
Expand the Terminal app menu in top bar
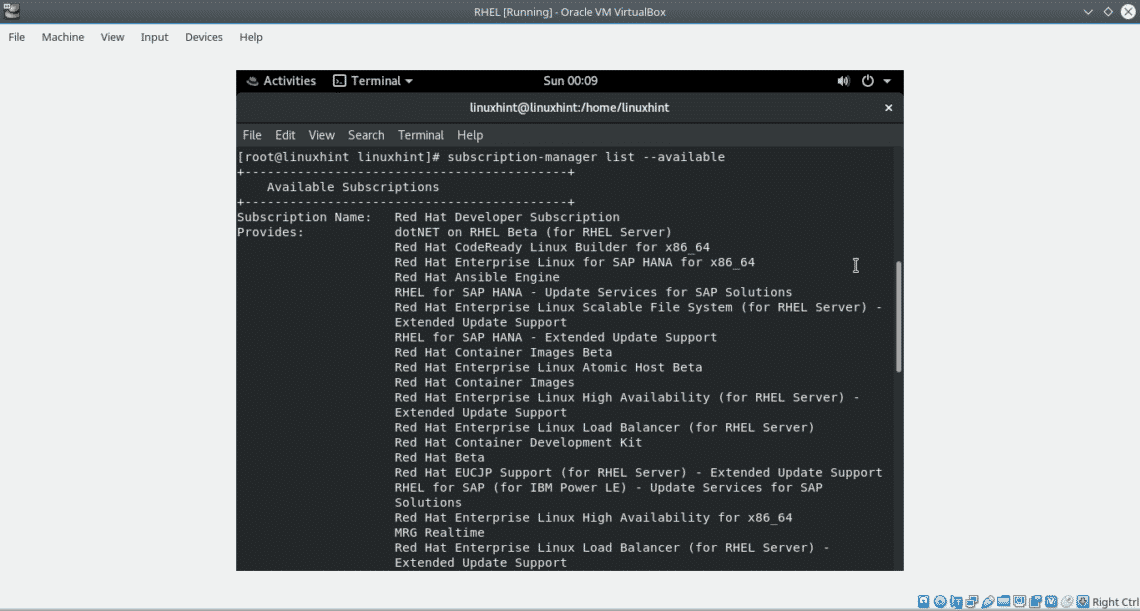373,81
